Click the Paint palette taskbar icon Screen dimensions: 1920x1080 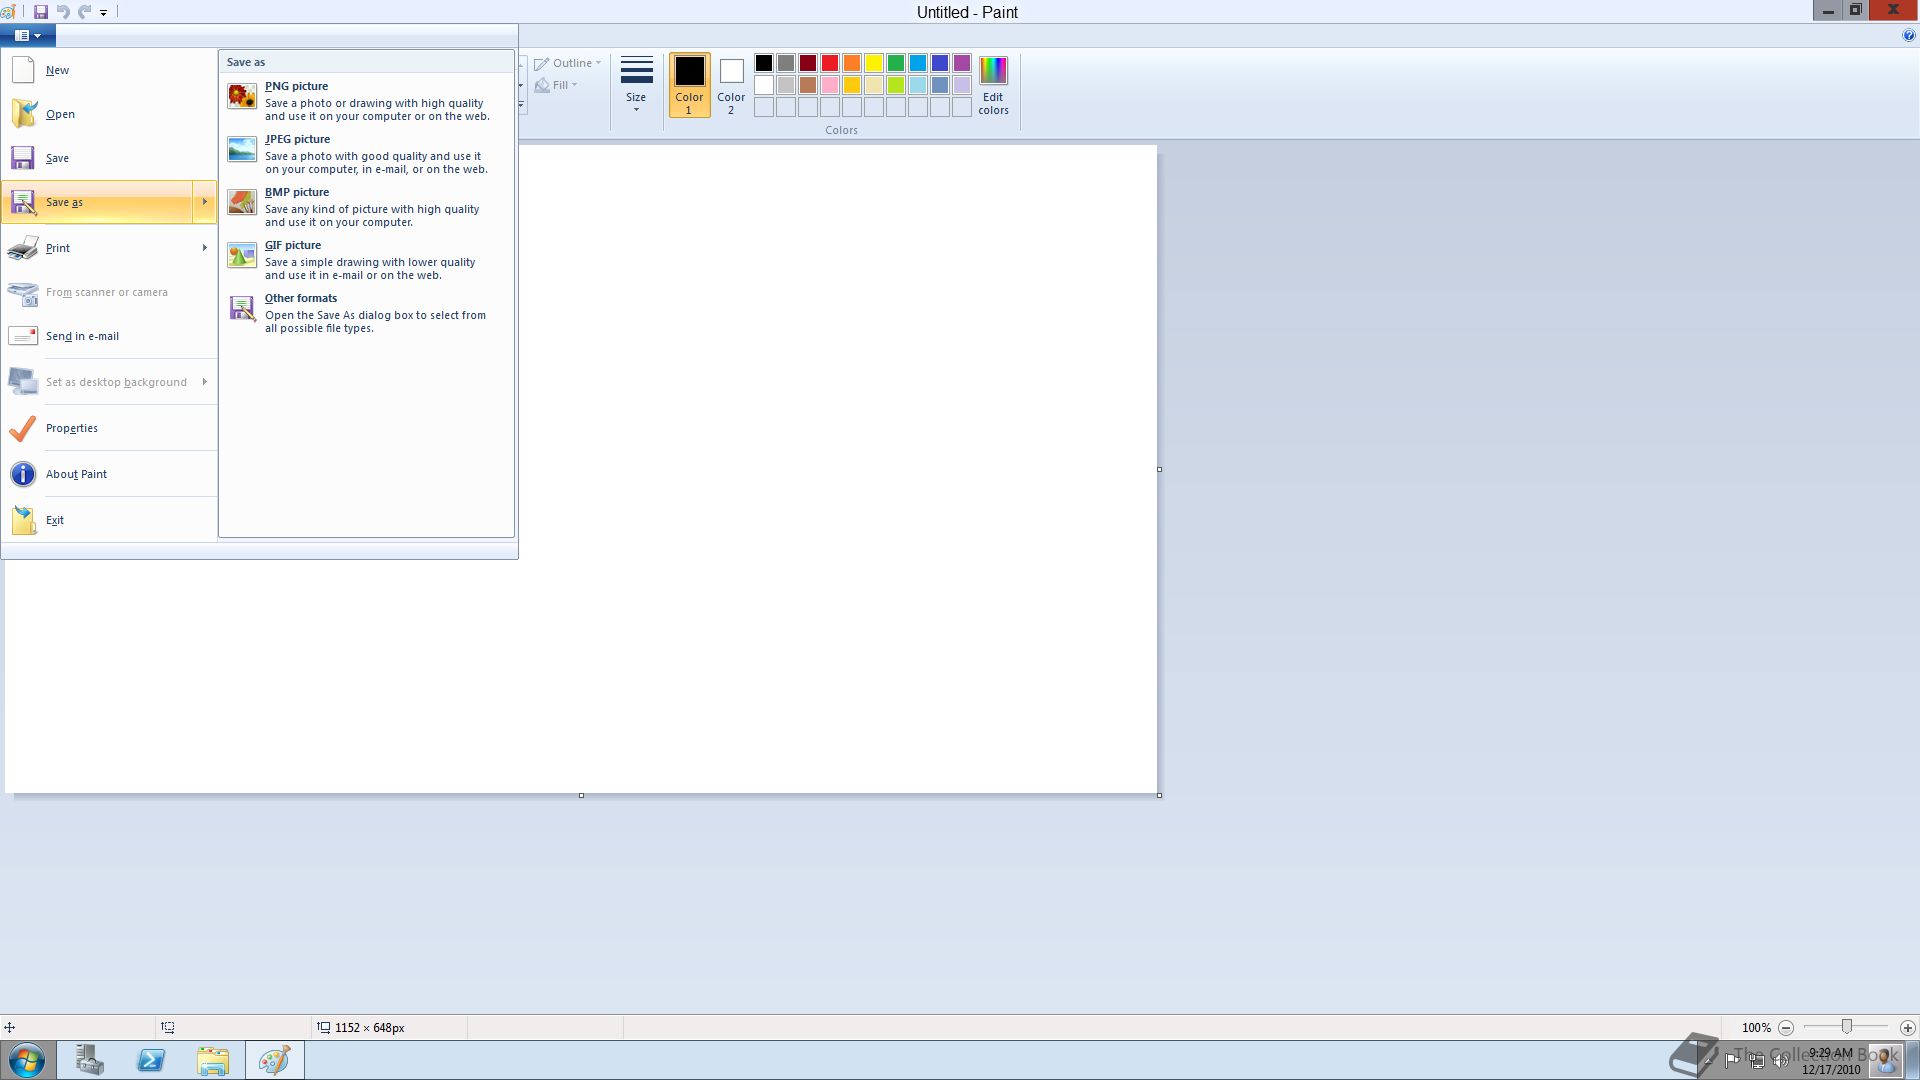[x=275, y=1060]
